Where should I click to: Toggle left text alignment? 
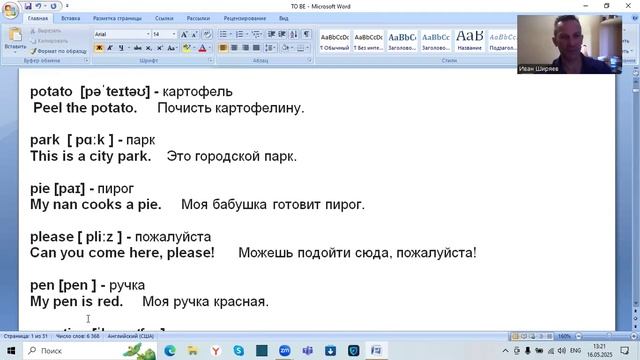[x=223, y=48]
